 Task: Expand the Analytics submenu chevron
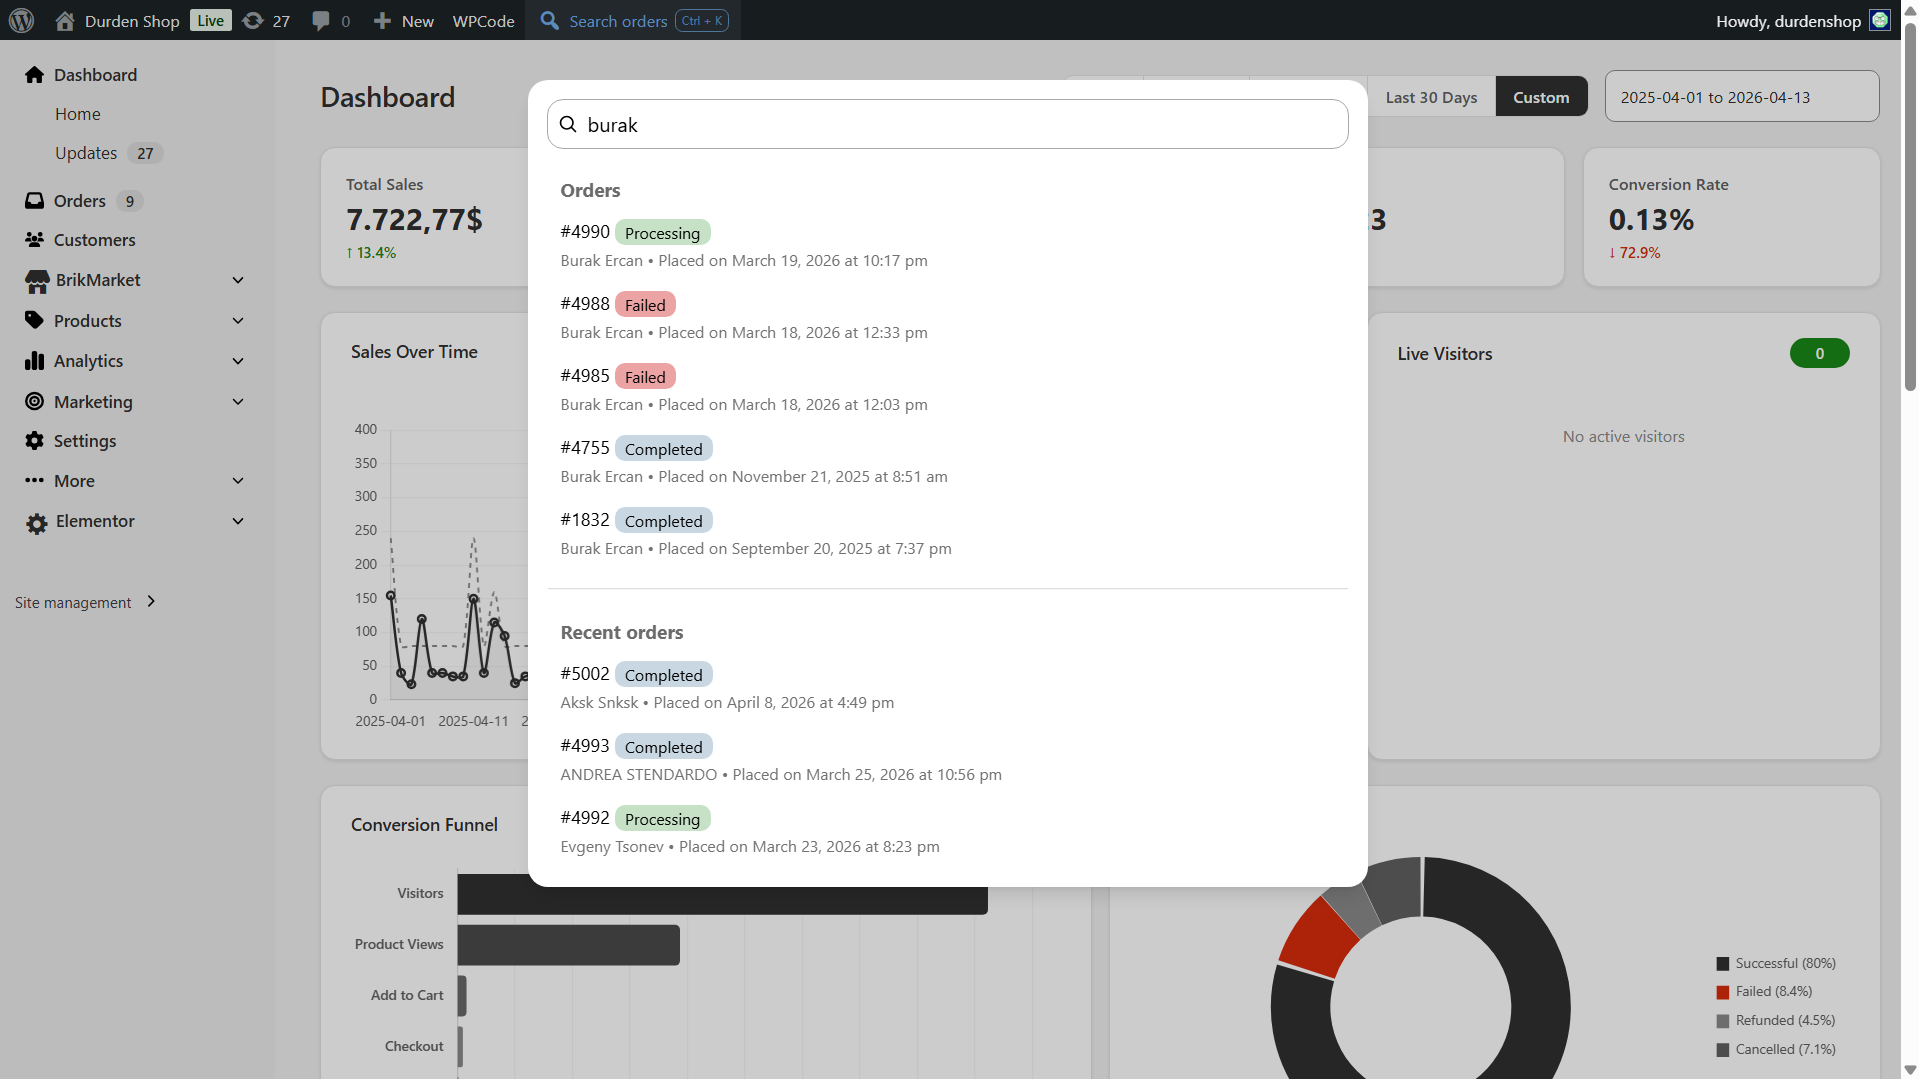(x=238, y=361)
